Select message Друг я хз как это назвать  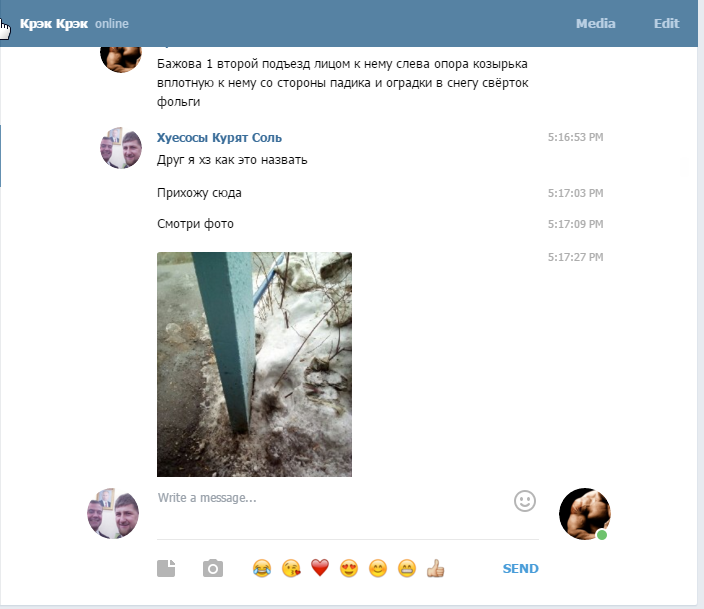pos(232,160)
